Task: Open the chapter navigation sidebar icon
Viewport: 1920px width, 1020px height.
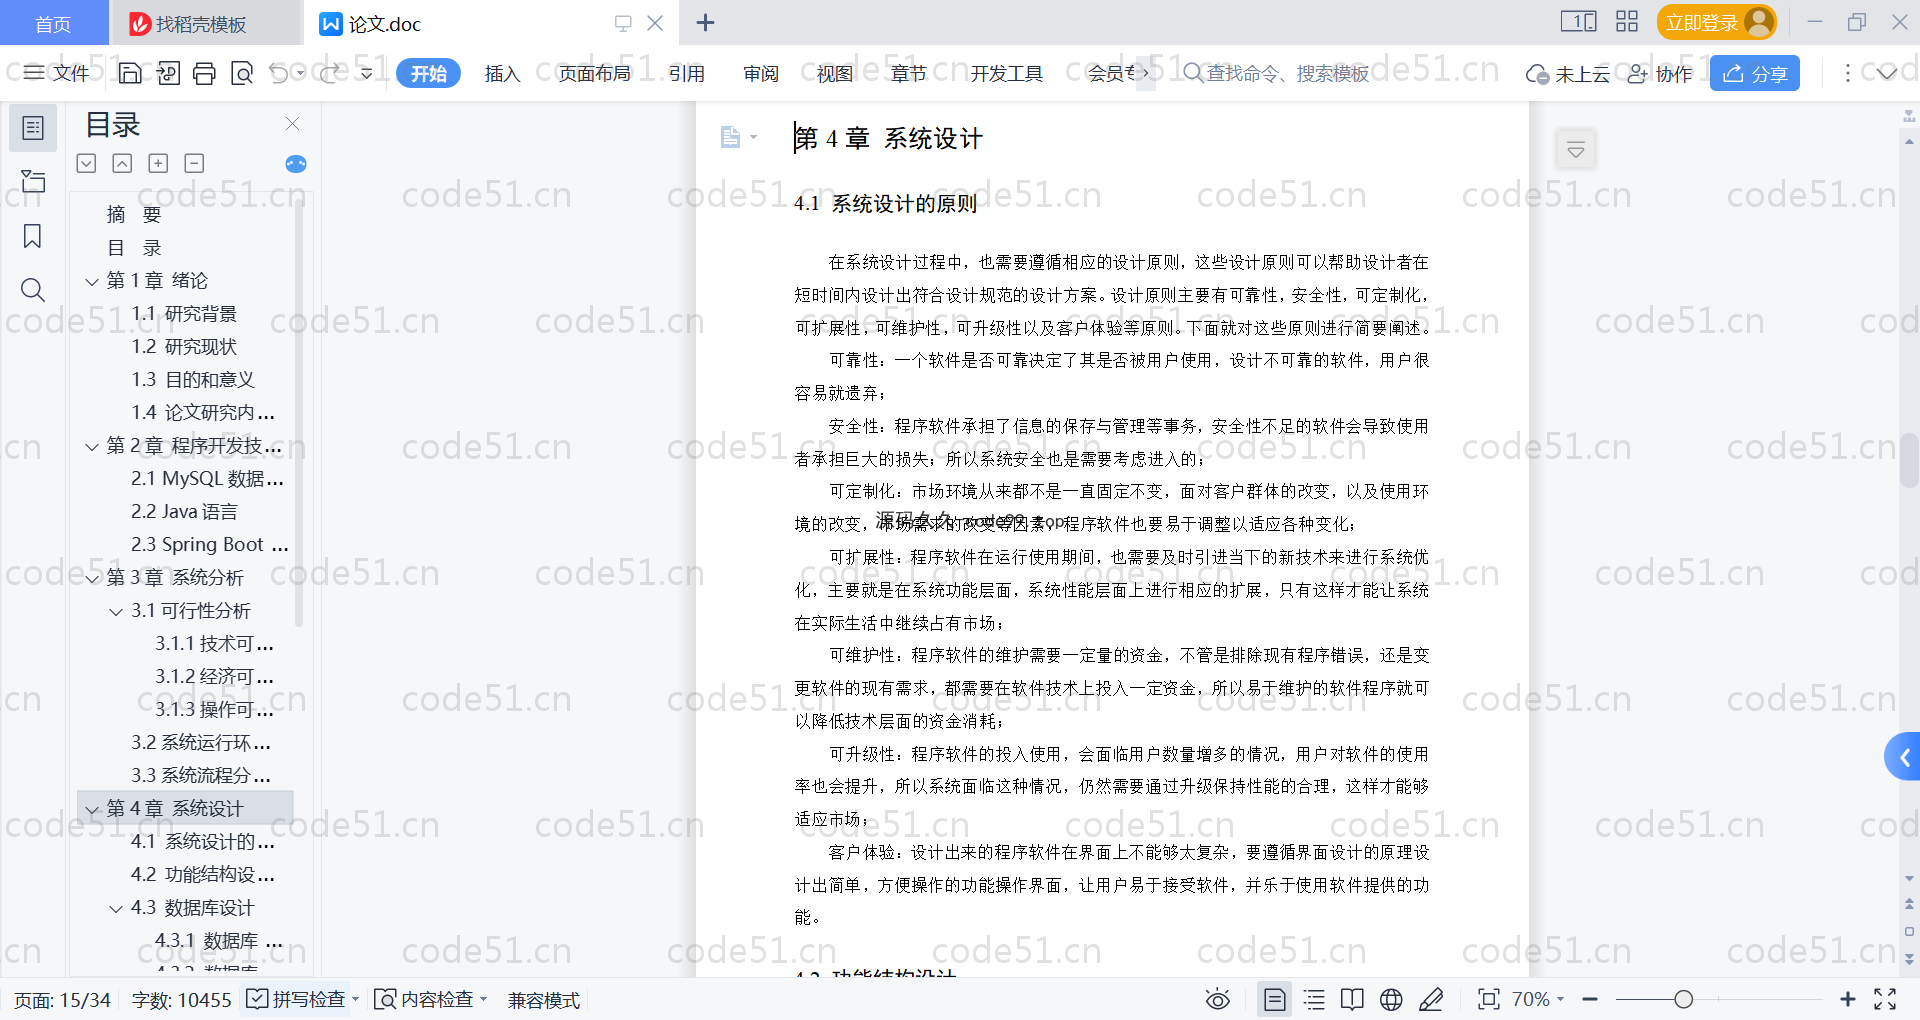Action: [33, 181]
